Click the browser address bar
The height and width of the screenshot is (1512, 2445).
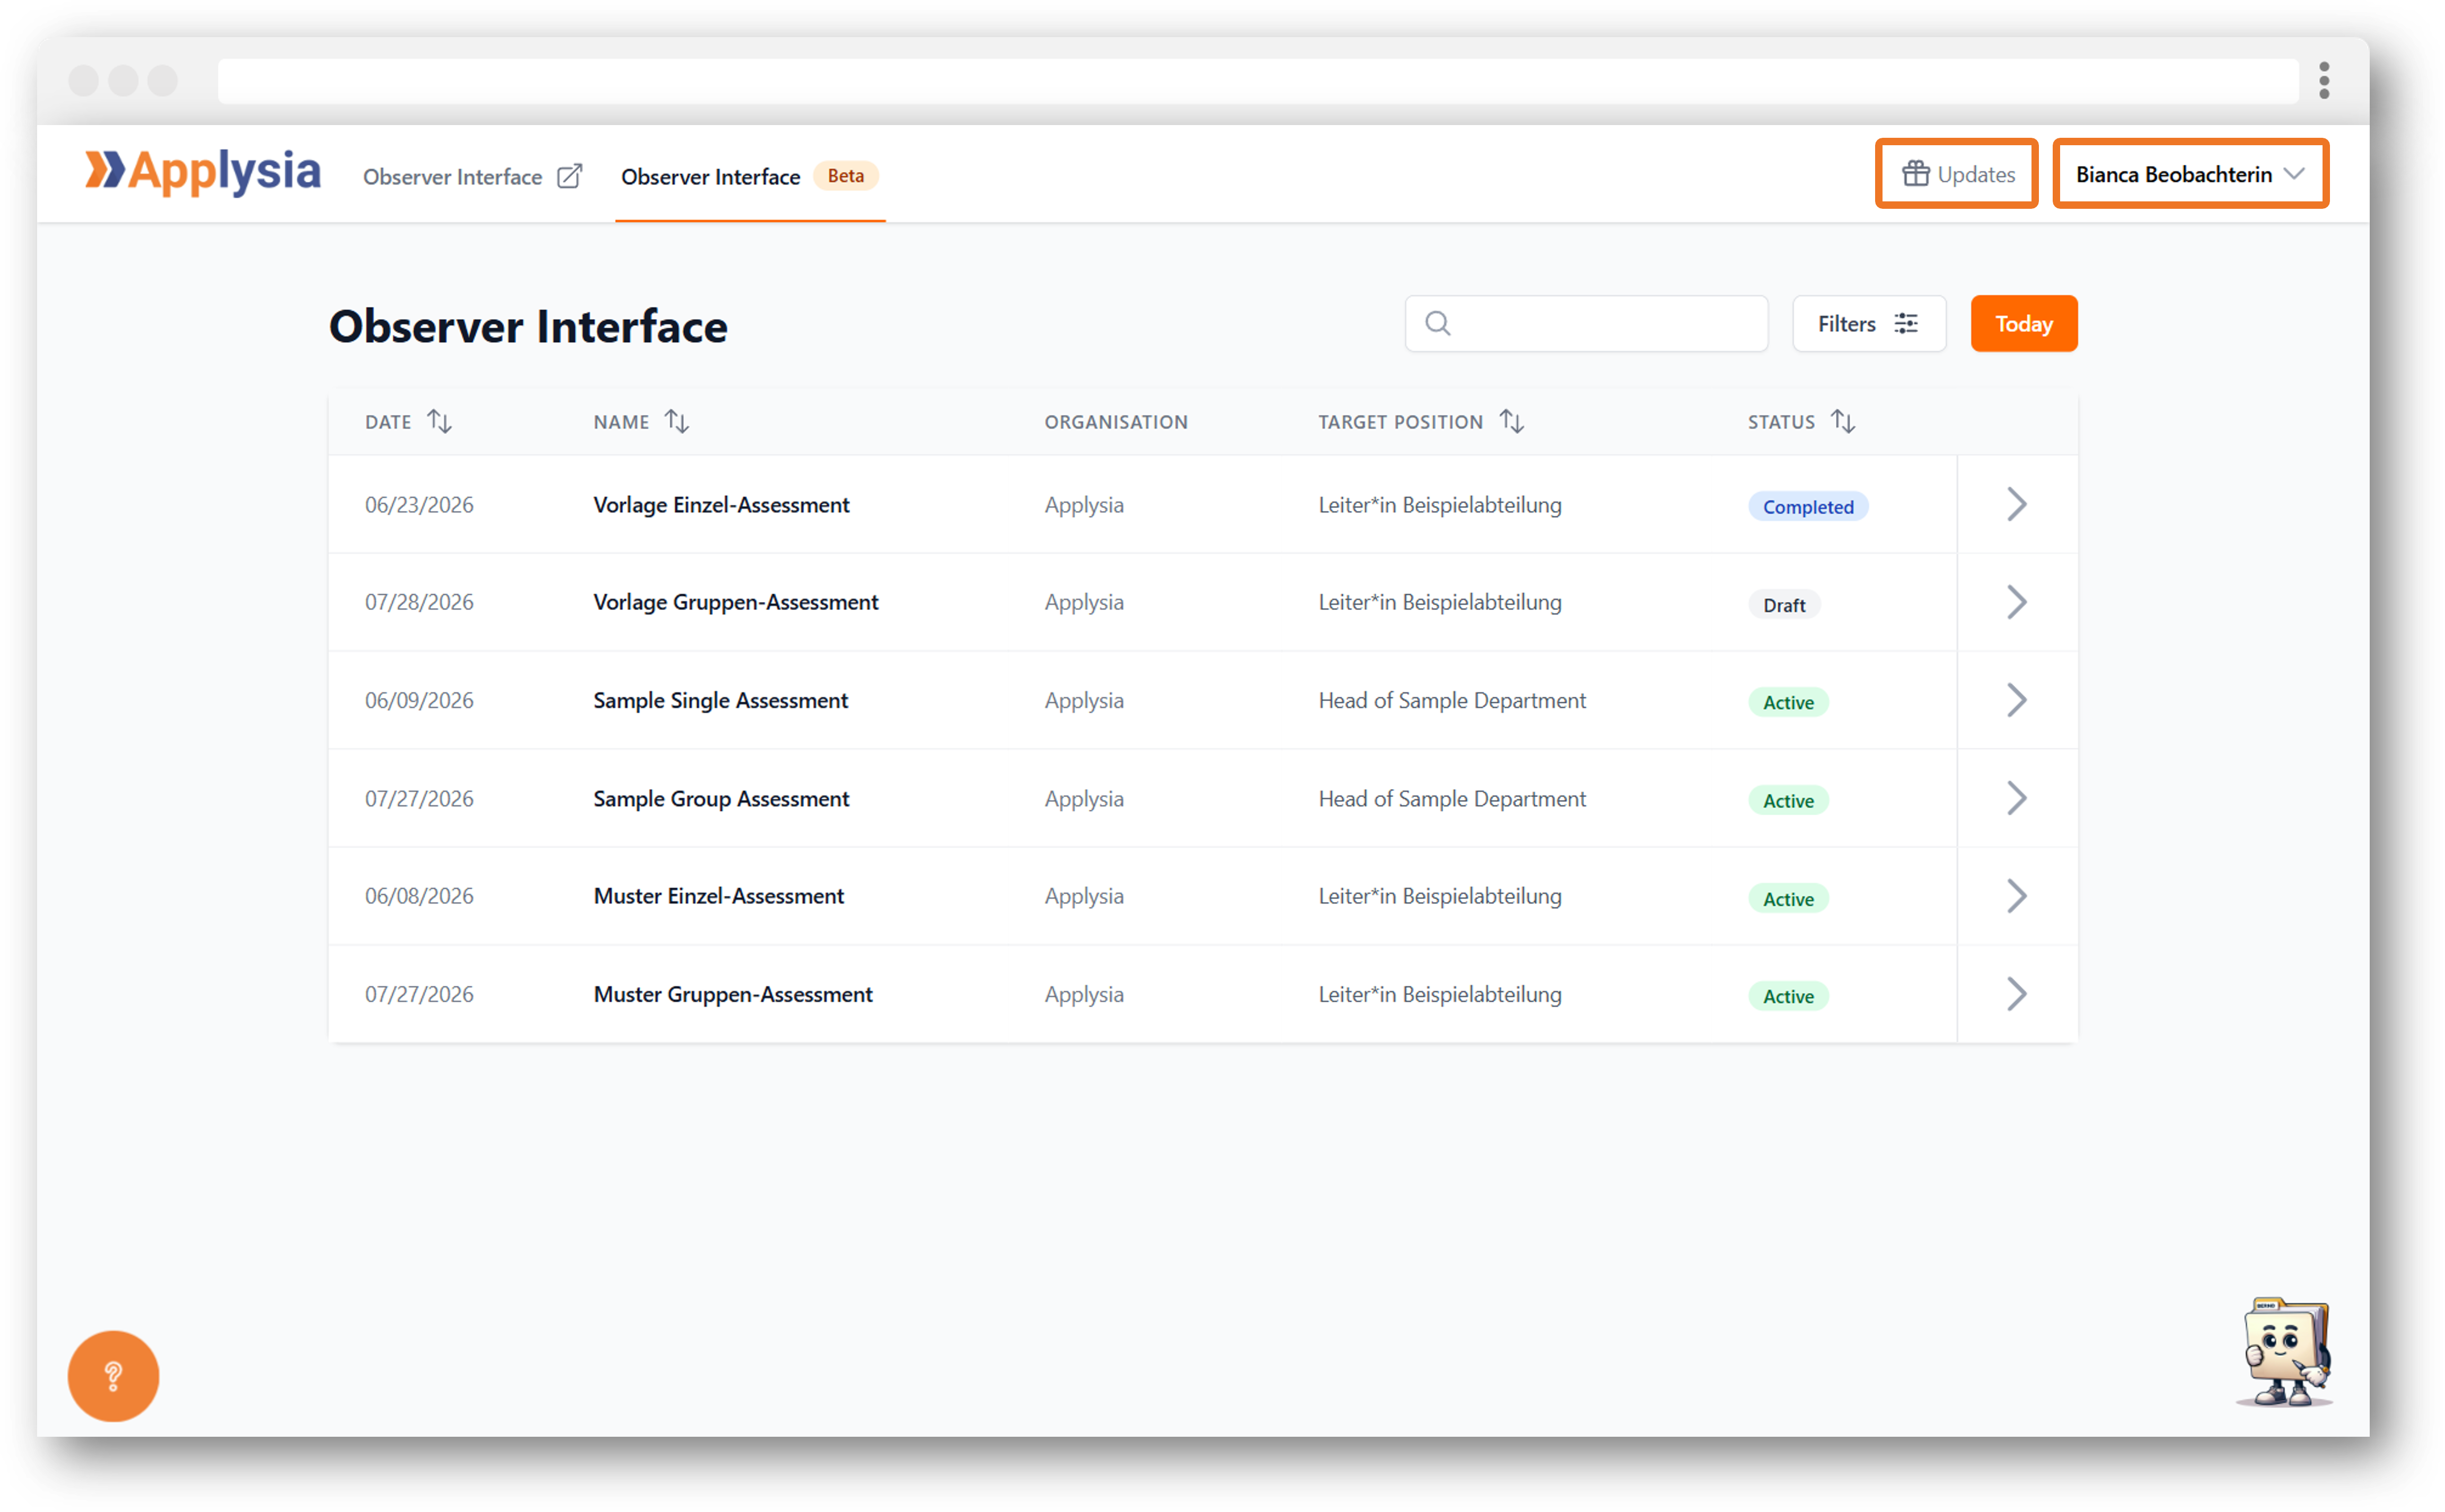(1257, 80)
